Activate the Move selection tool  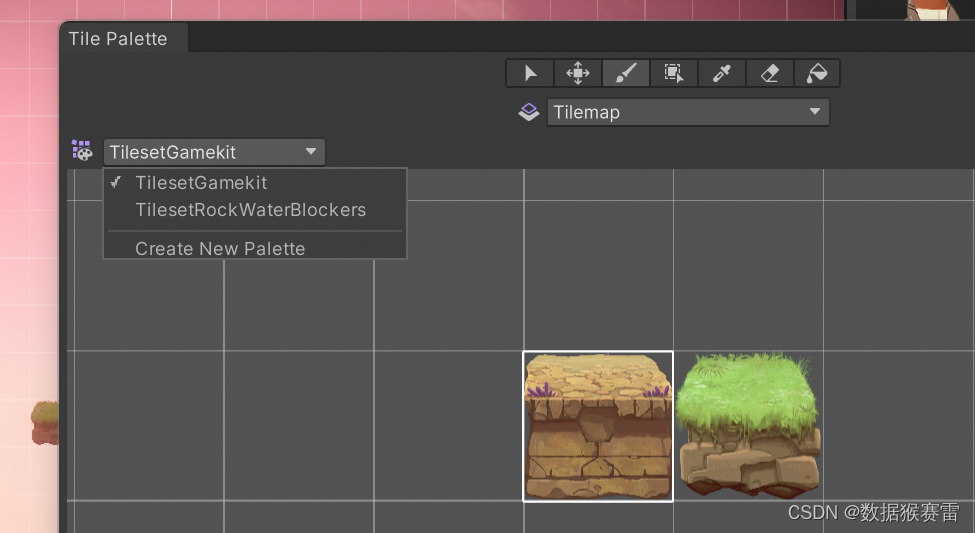point(578,73)
